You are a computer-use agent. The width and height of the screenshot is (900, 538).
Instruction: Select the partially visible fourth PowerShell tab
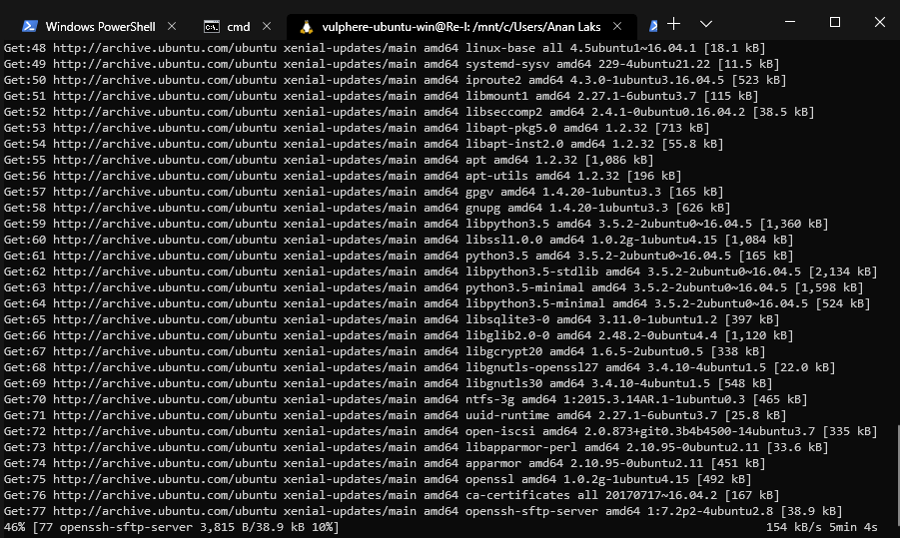point(653,26)
